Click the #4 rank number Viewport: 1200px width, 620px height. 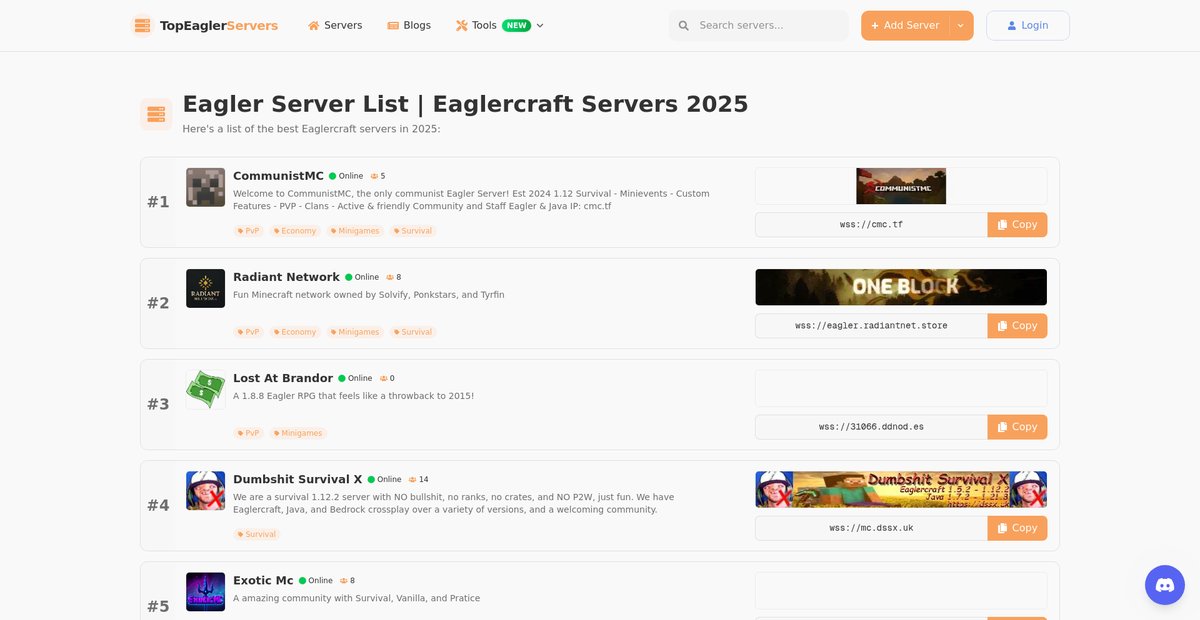pos(158,505)
